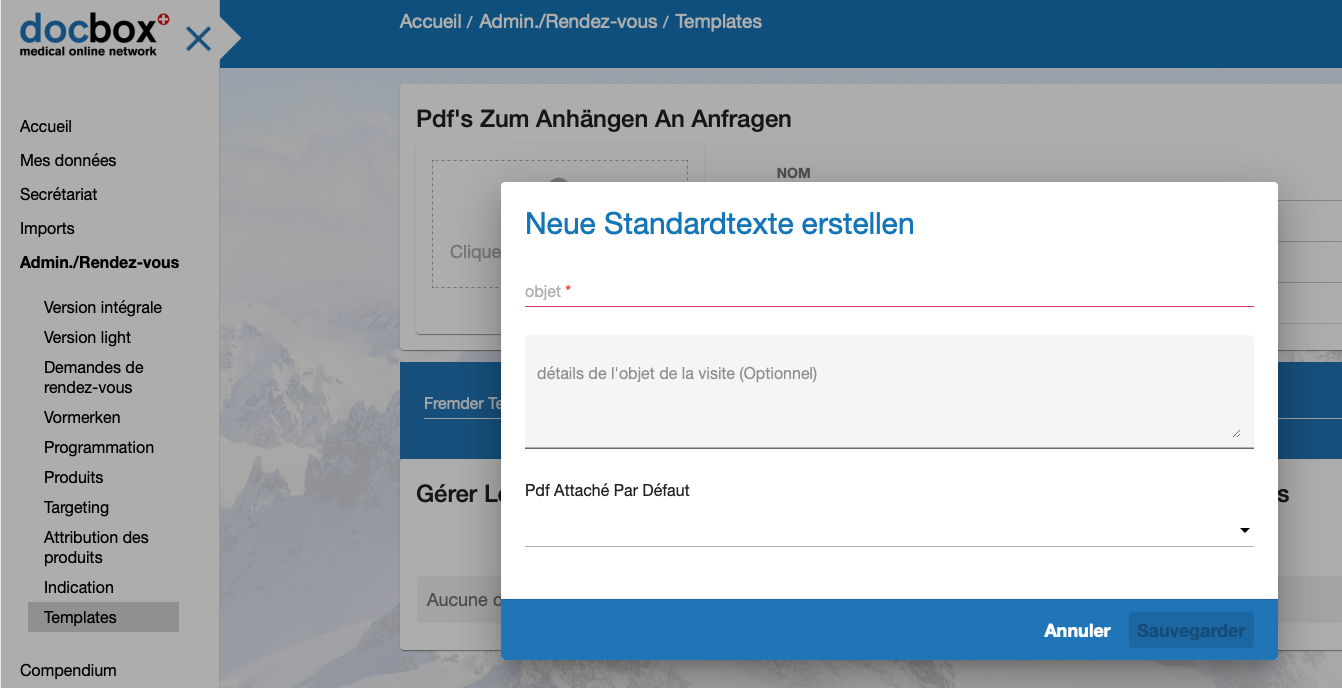The image size is (1342, 688).
Task: Select Version intégrale submenu item
Action: (x=103, y=308)
